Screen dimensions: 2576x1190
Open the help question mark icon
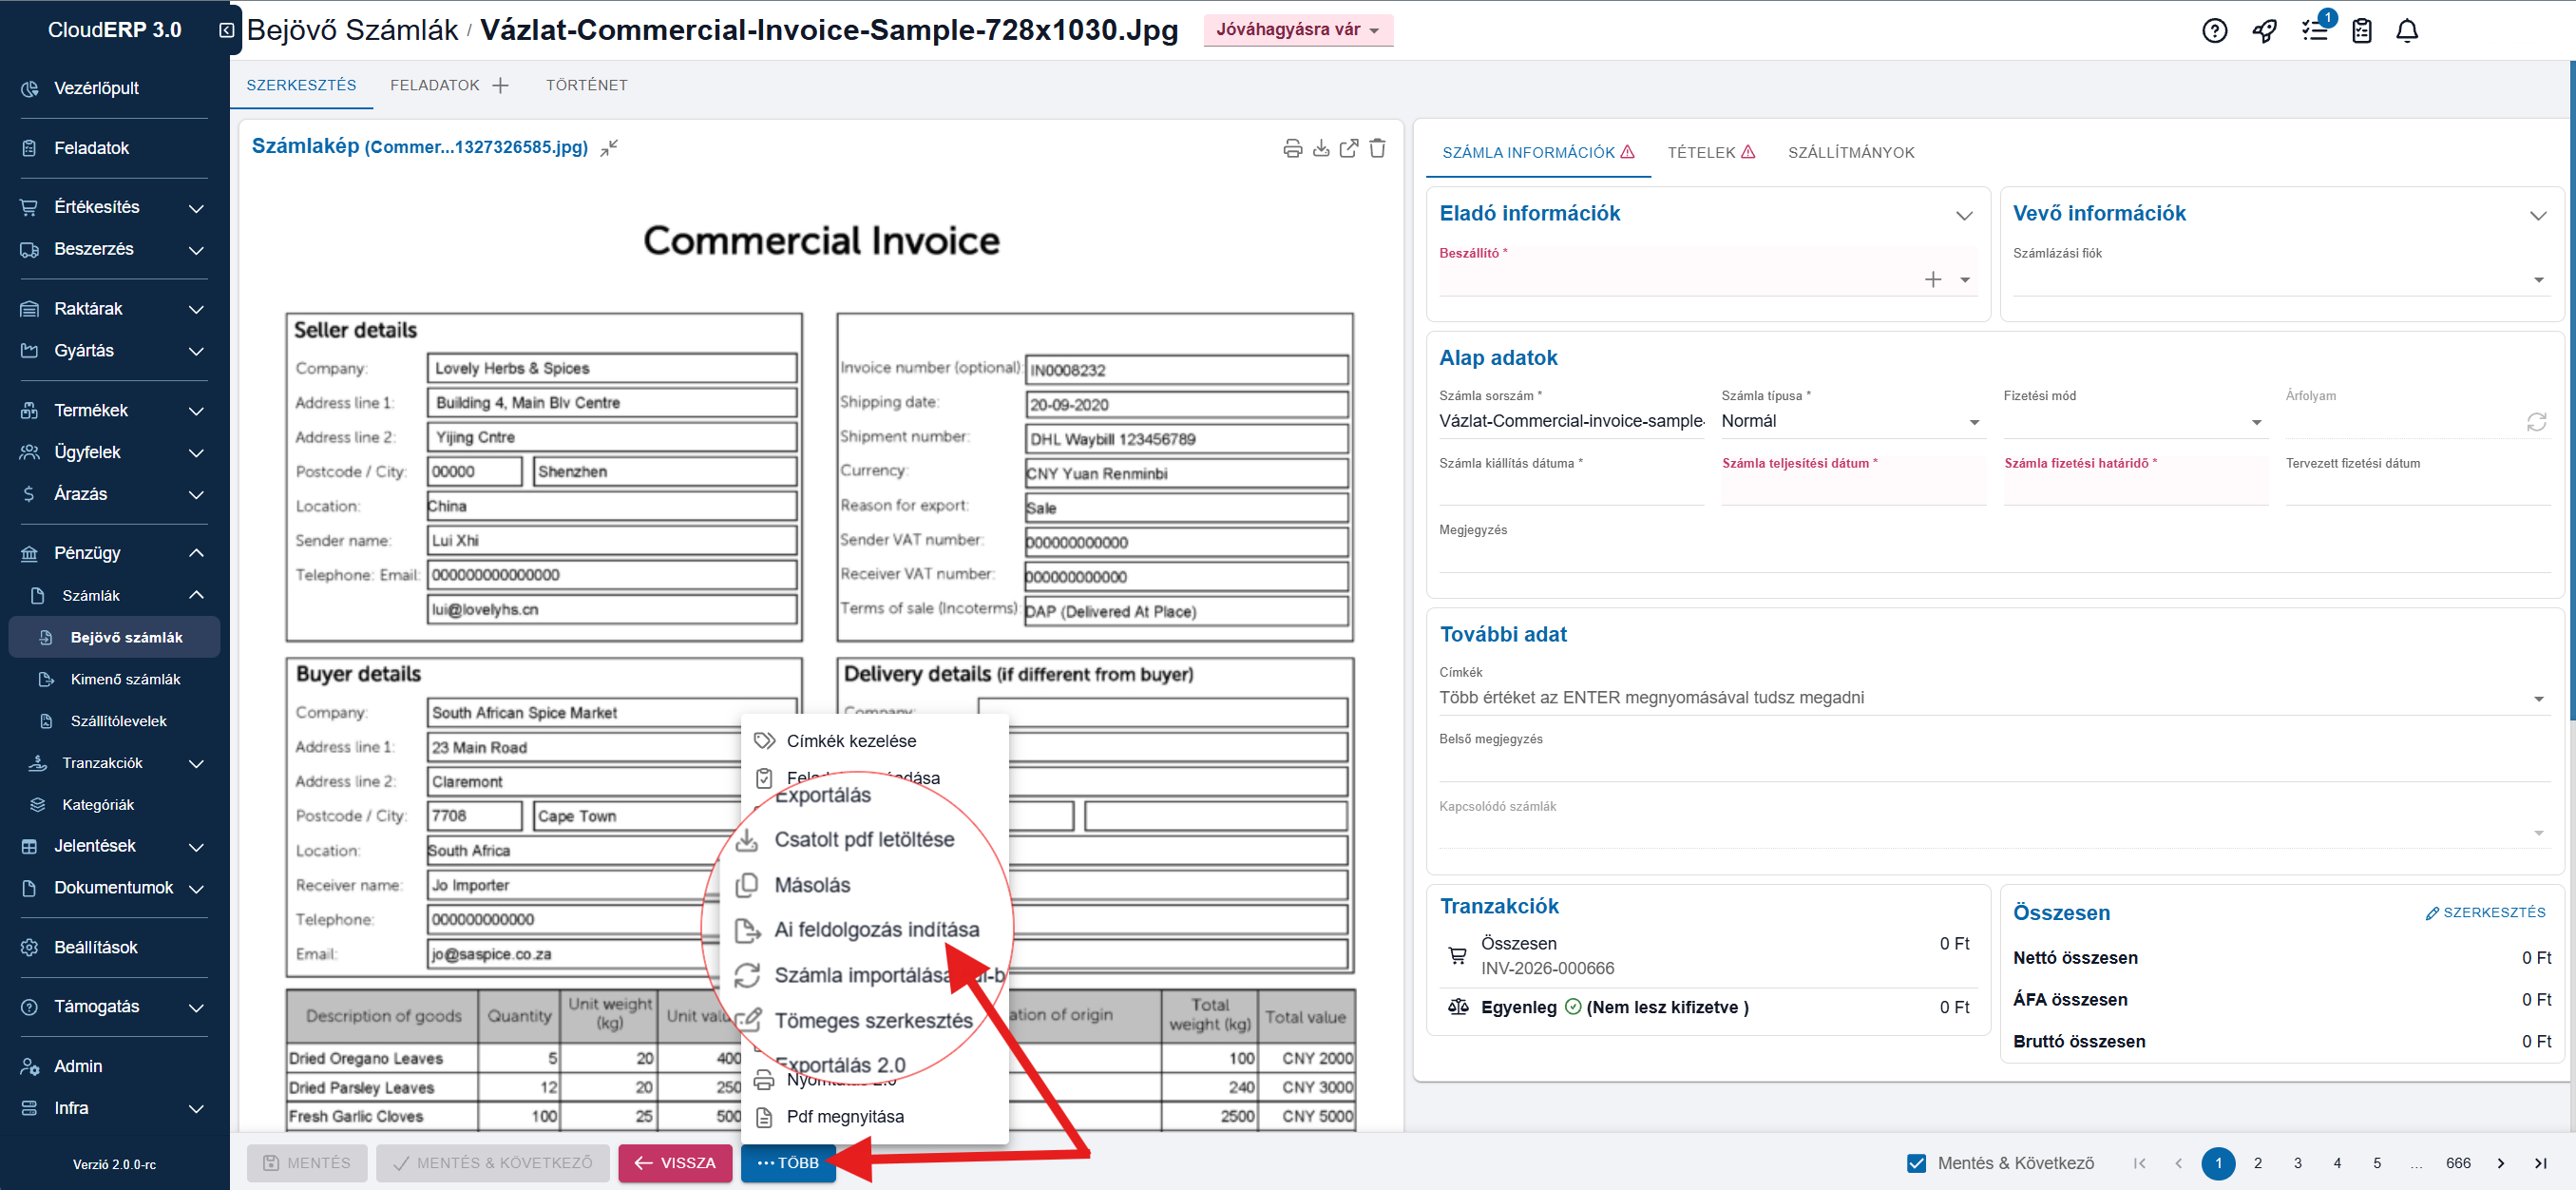[x=2214, y=31]
